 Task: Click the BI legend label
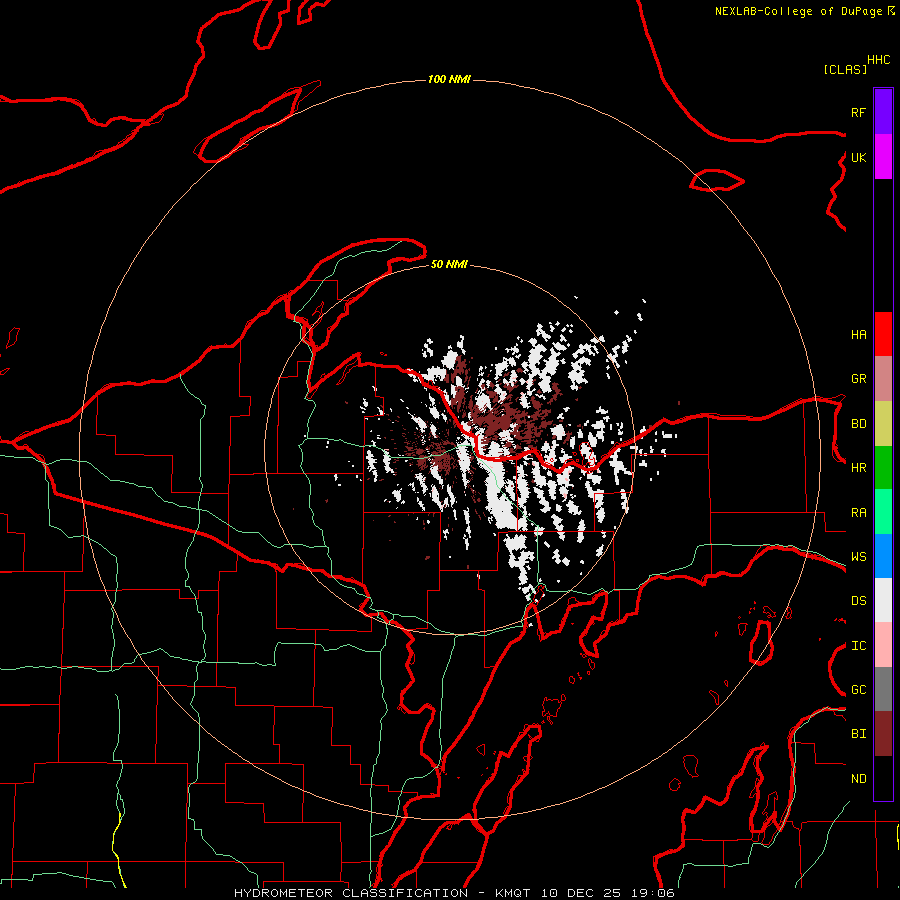pos(858,734)
